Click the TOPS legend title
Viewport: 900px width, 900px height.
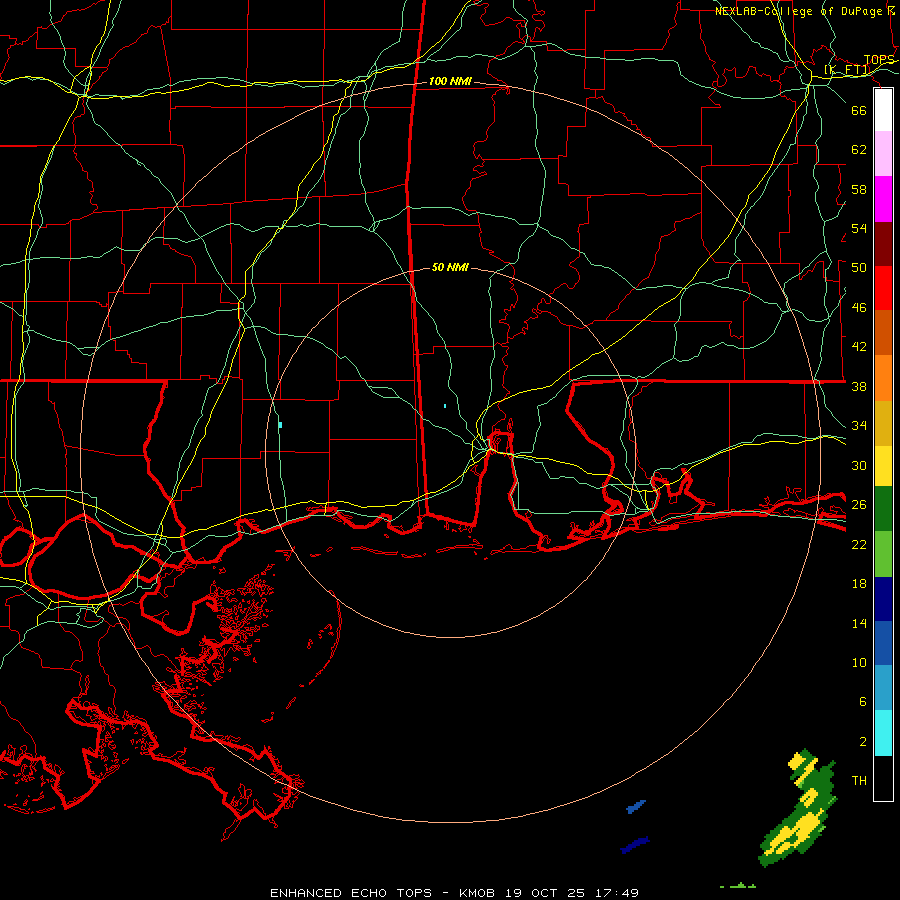click(879, 60)
